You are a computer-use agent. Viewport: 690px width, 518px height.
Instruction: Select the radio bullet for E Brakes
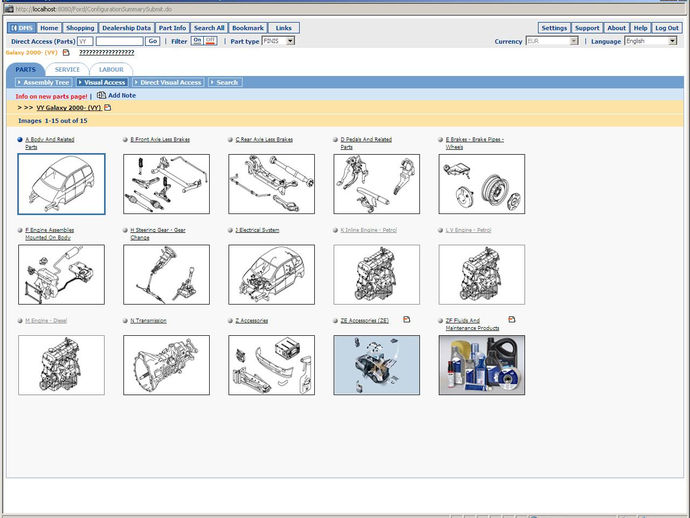[440, 140]
